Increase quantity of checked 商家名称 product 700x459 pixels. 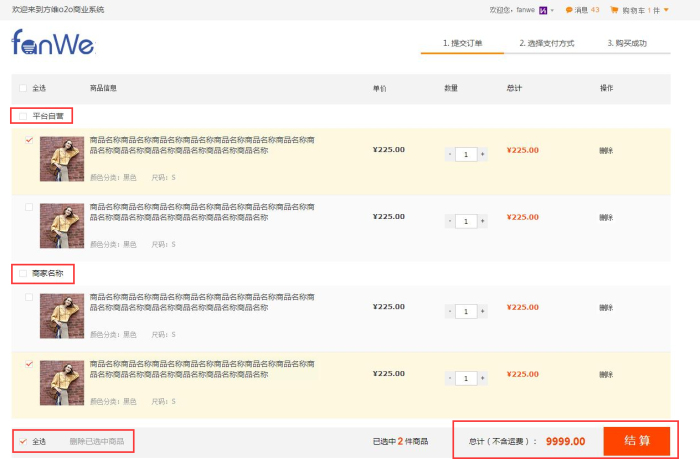click(x=483, y=379)
